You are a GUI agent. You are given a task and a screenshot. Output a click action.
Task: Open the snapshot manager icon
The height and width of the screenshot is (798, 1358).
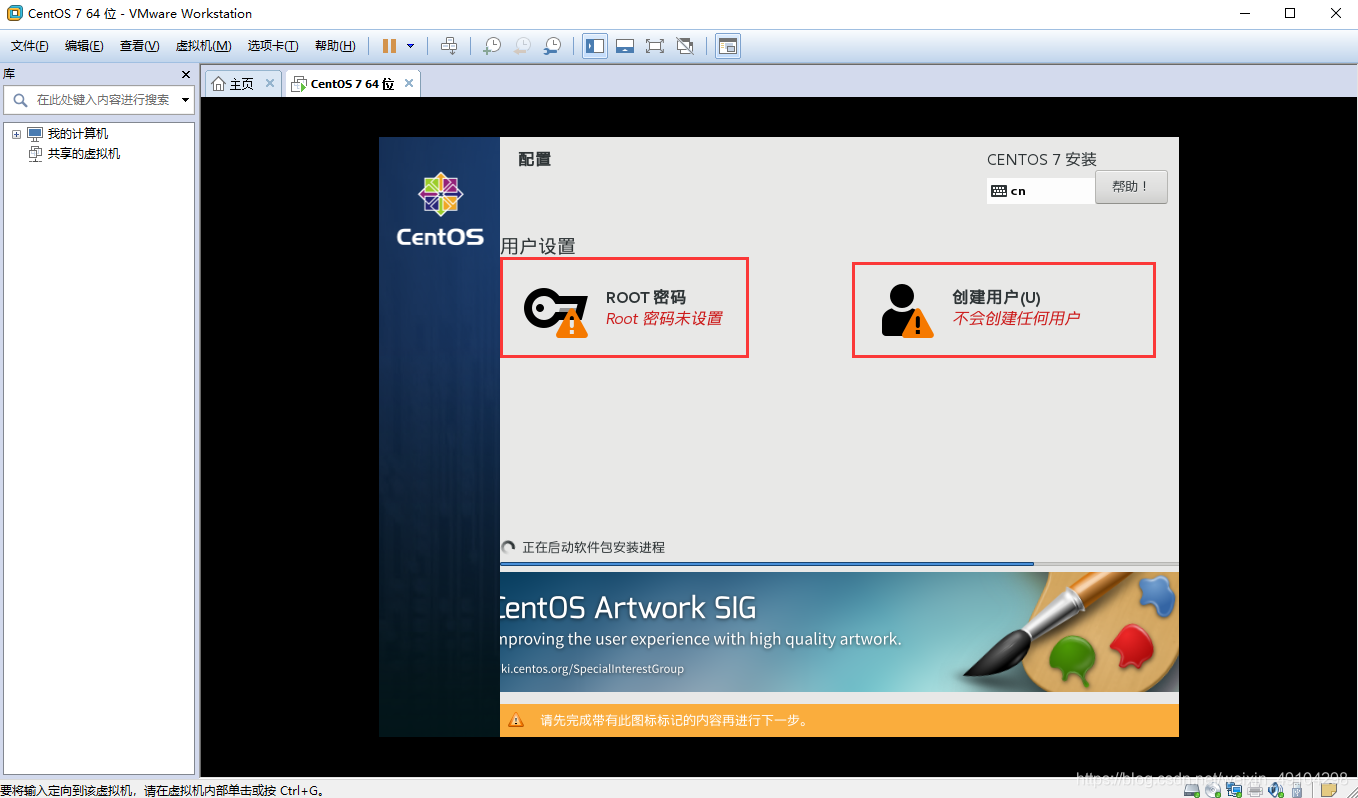coord(552,46)
